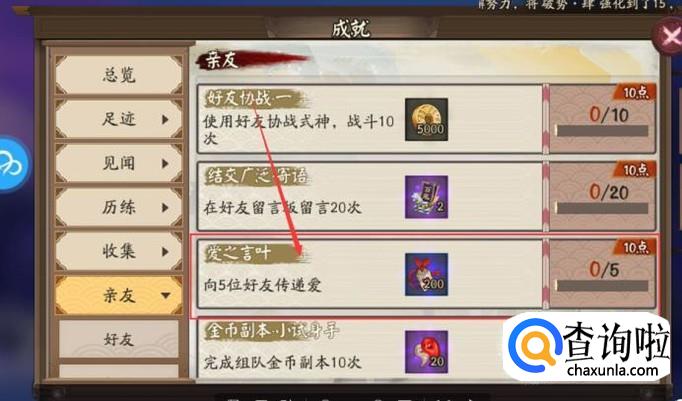Click the 5000 gold coin reward icon
The height and width of the screenshot is (401, 682).
[x=426, y=120]
